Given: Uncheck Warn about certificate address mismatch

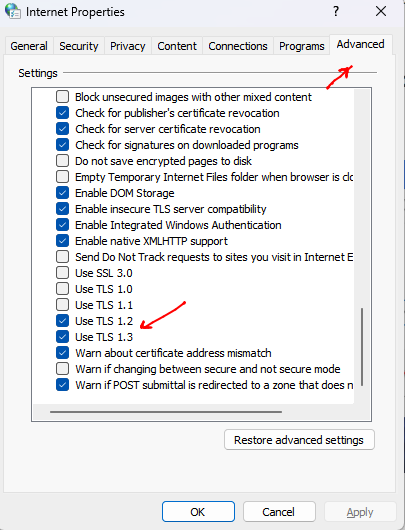Looking at the screenshot, I should (63, 353).
